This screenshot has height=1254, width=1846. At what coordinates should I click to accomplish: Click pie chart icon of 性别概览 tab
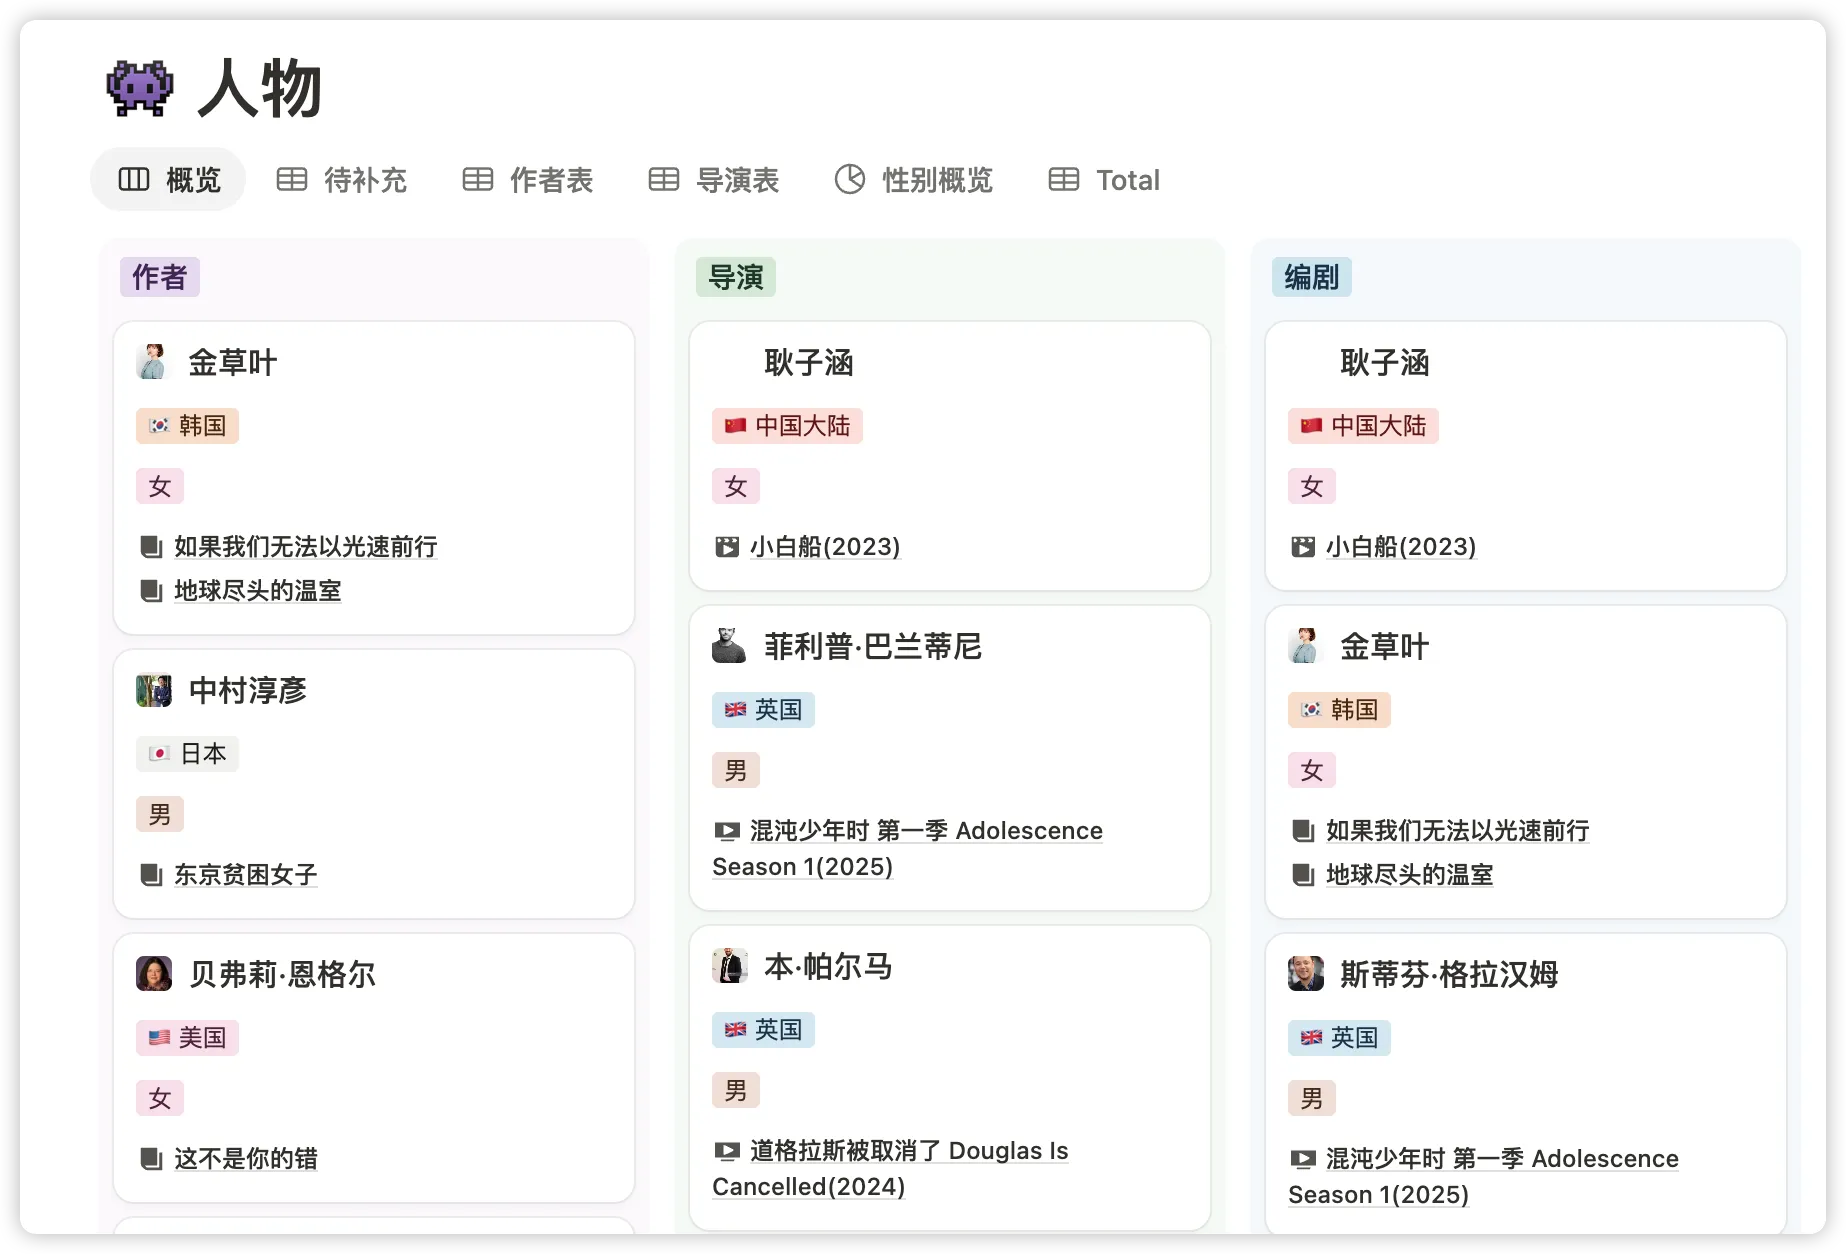coord(850,180)
